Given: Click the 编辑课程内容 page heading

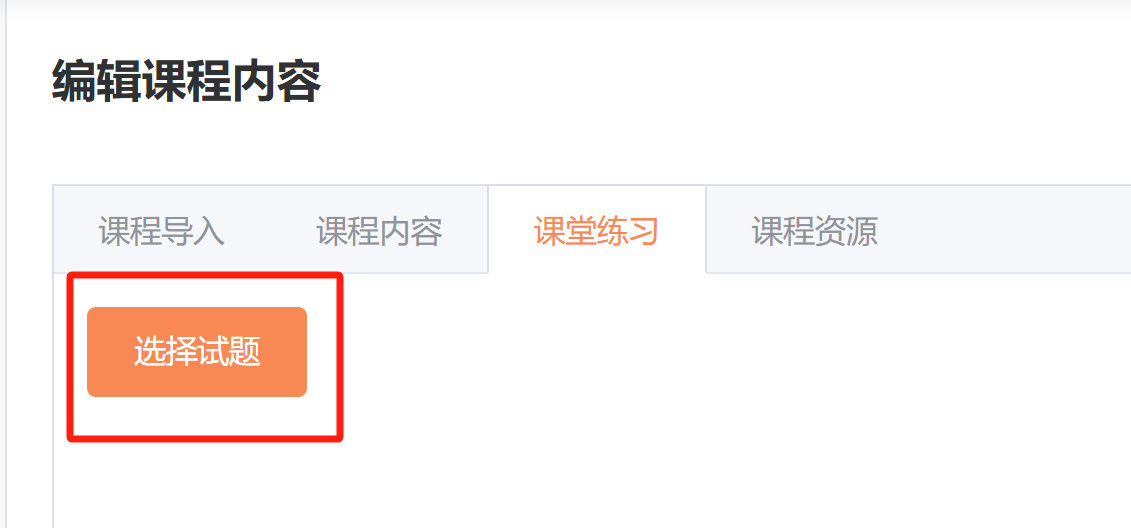Looking at the screenshot, I should [187, 82].
